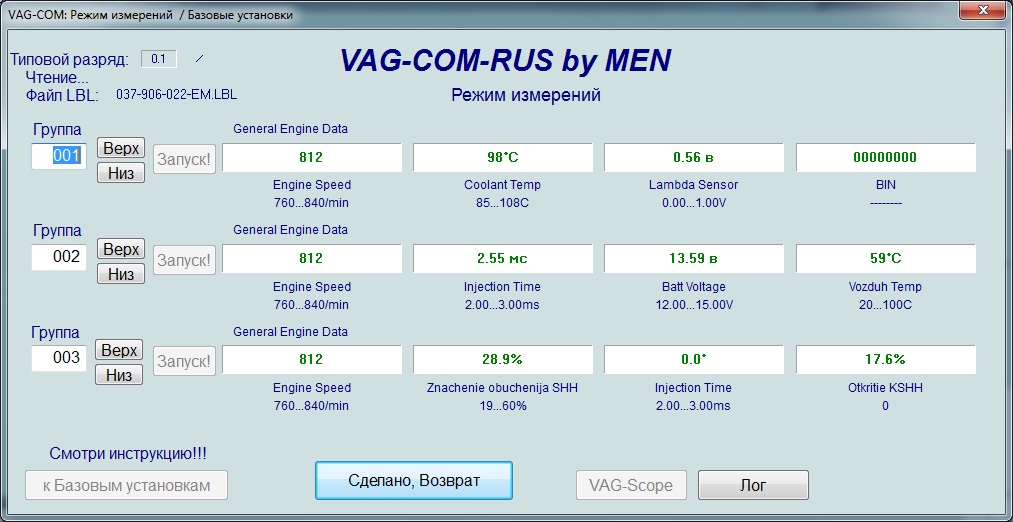This screenshot has width=1013, height=522.
Task: Select the 2.55 мс injection time value
Action: [503, 258]
